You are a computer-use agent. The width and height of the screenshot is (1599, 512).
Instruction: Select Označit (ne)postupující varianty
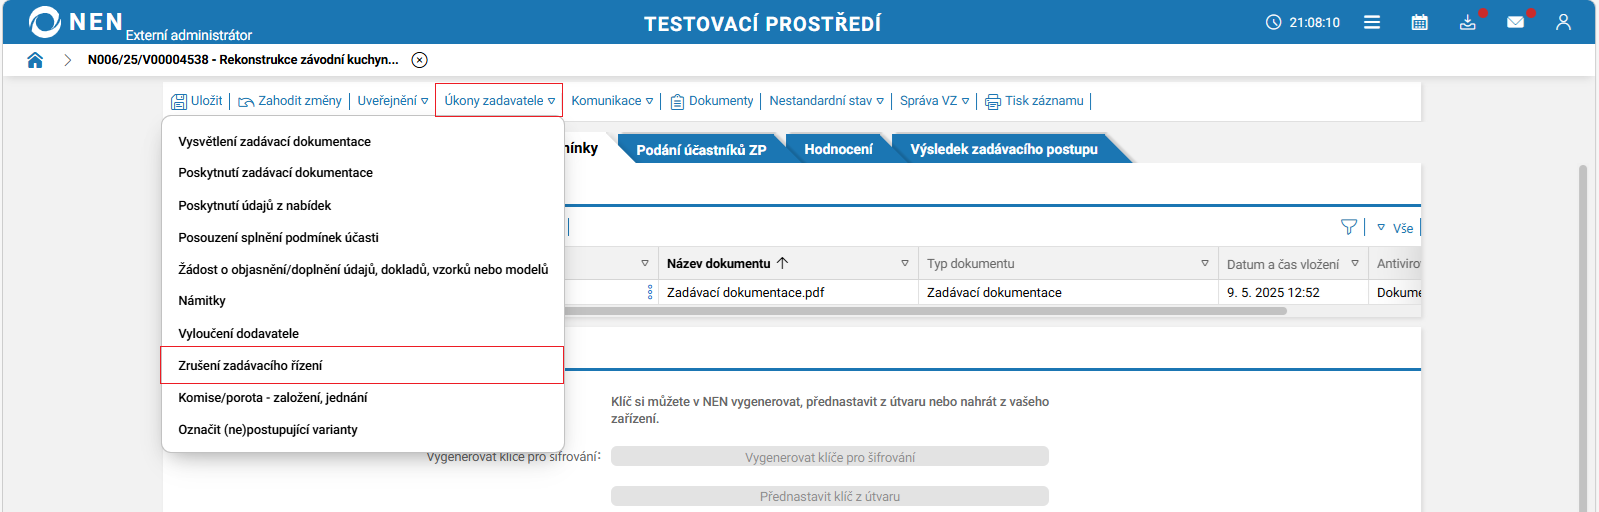click(362, 430)
